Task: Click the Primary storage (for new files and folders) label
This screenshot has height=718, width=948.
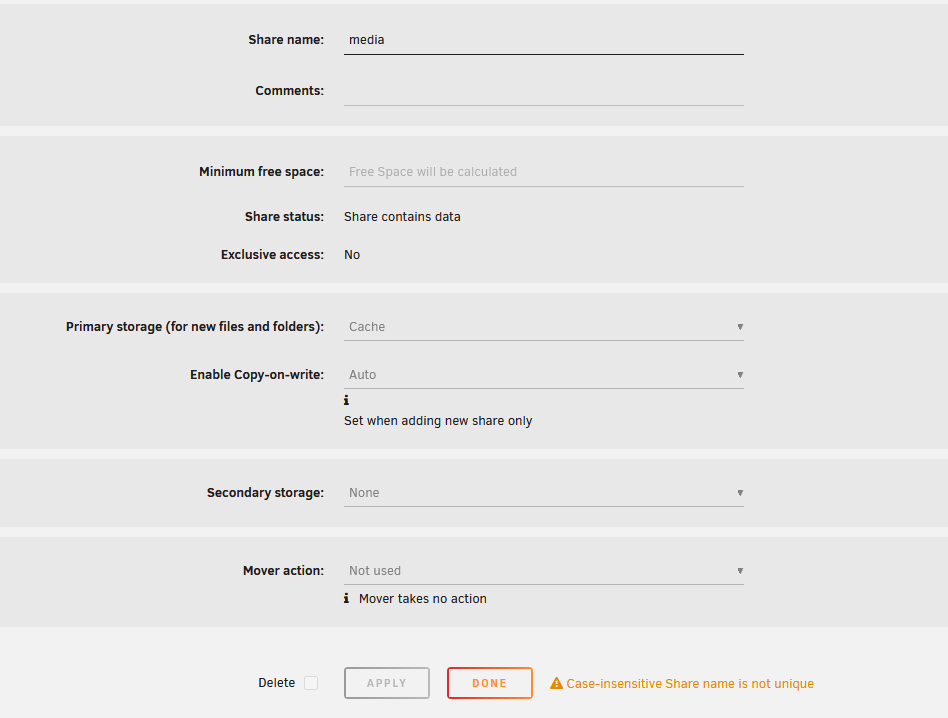Action: [195, 326]
